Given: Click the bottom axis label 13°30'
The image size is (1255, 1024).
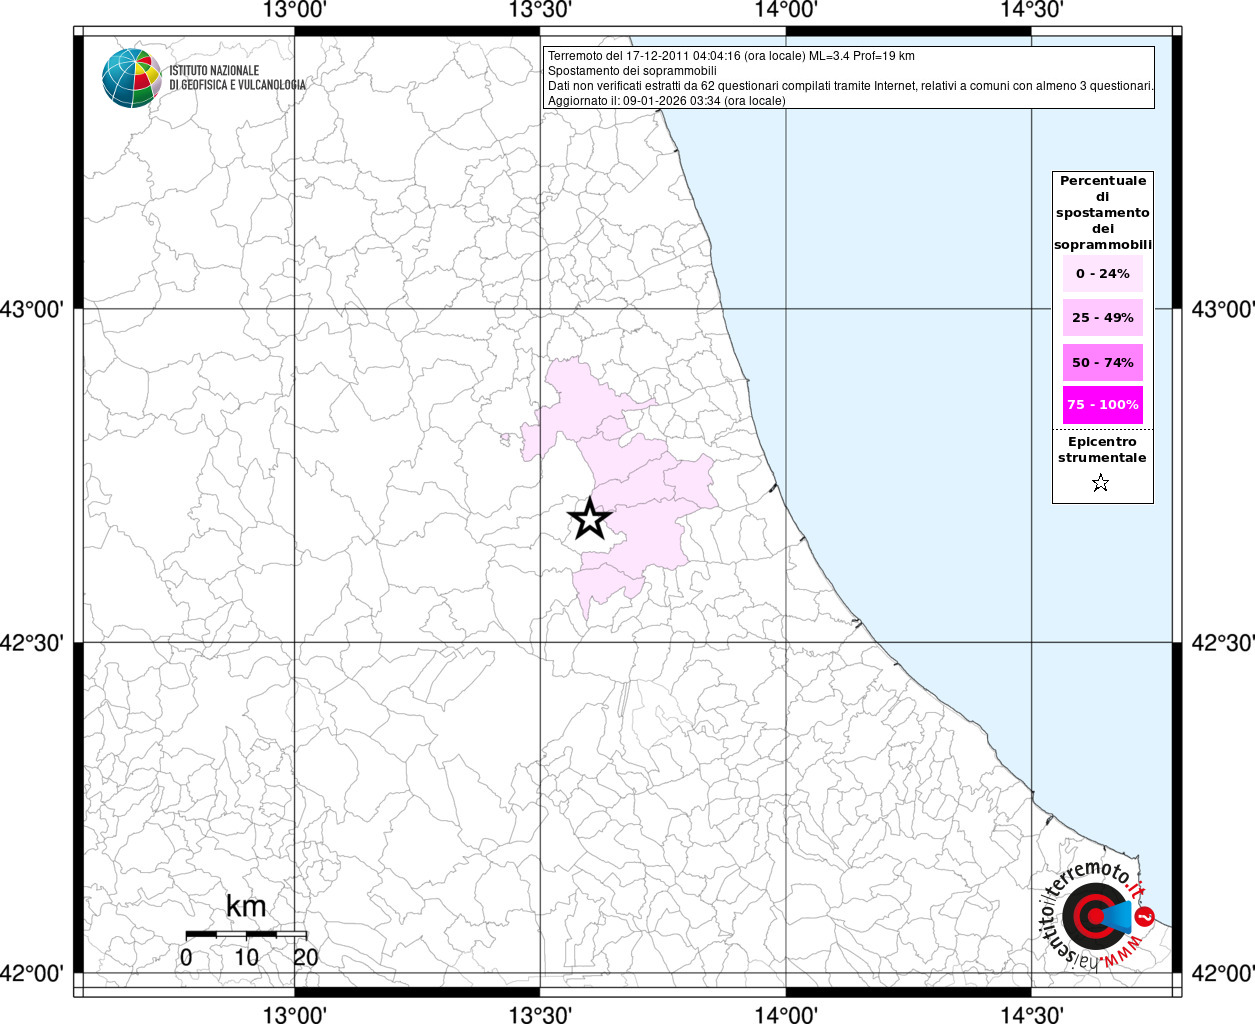Looking at the screenshot, I should pyautogui.click(x=540, y=1014).
